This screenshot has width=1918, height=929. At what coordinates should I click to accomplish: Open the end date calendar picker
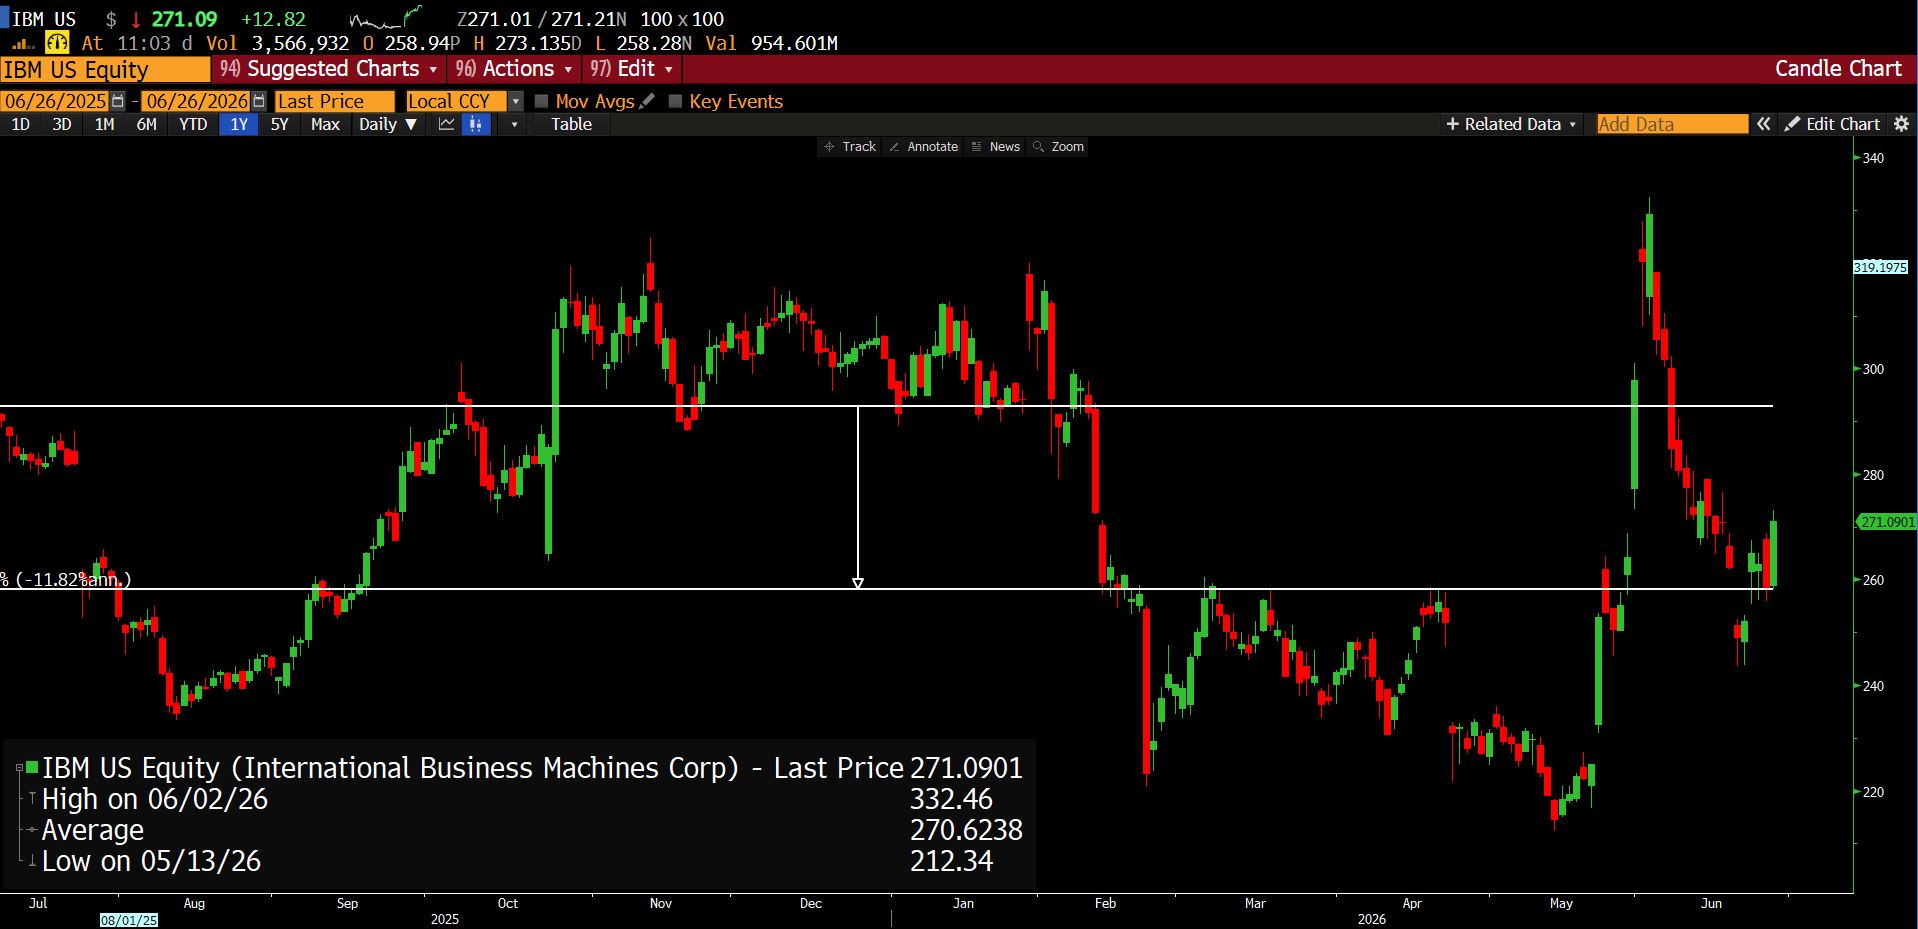(259, 101)
